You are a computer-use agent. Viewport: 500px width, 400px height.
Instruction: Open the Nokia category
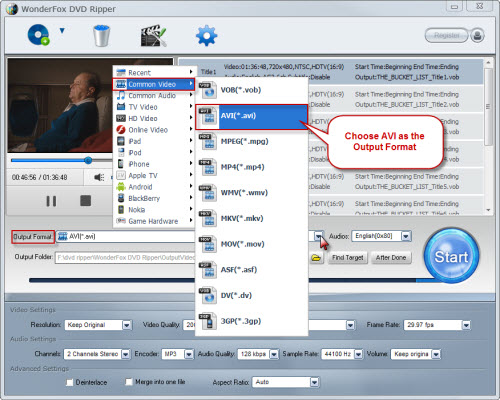tap(154, 210)
